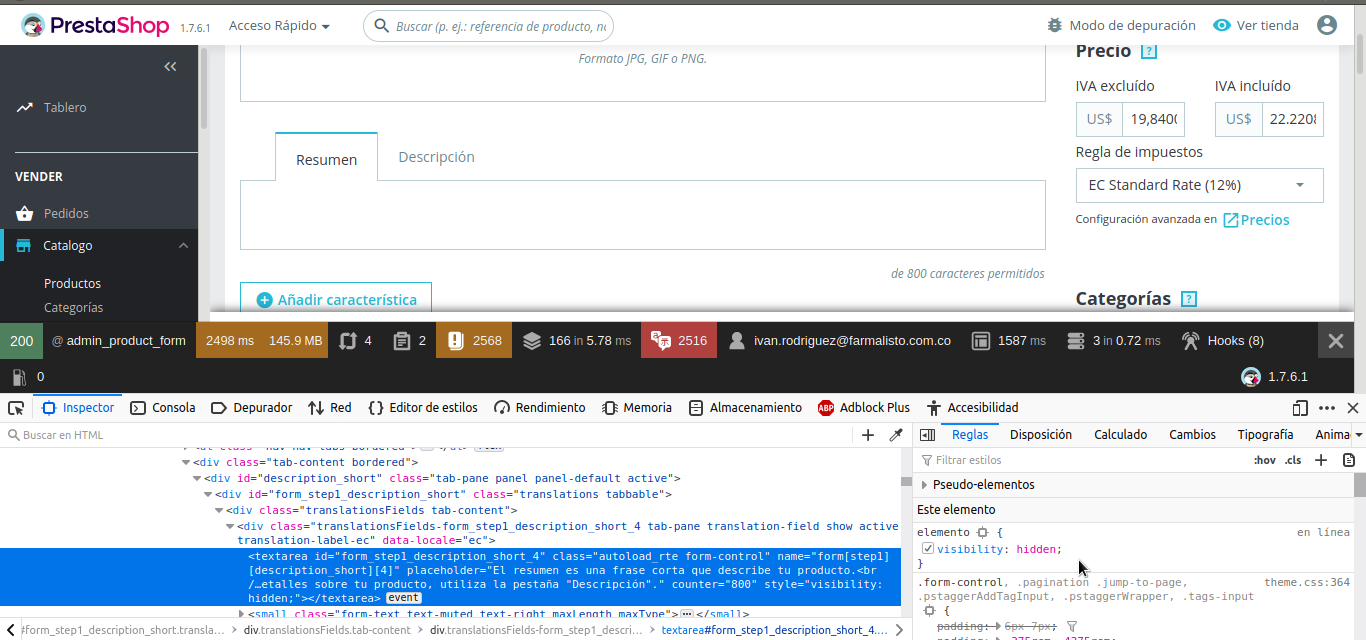Click the eyedropper icon in Inspector

(896, 435)
